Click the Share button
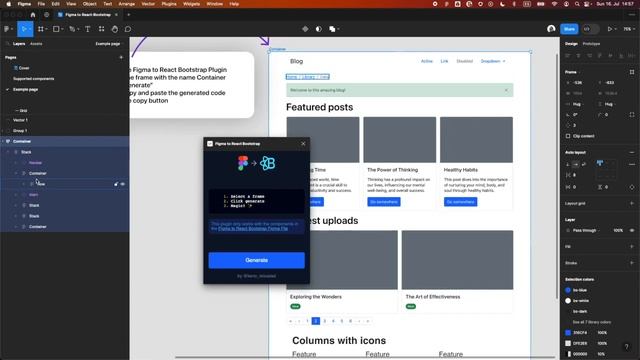 coord(569,29)
